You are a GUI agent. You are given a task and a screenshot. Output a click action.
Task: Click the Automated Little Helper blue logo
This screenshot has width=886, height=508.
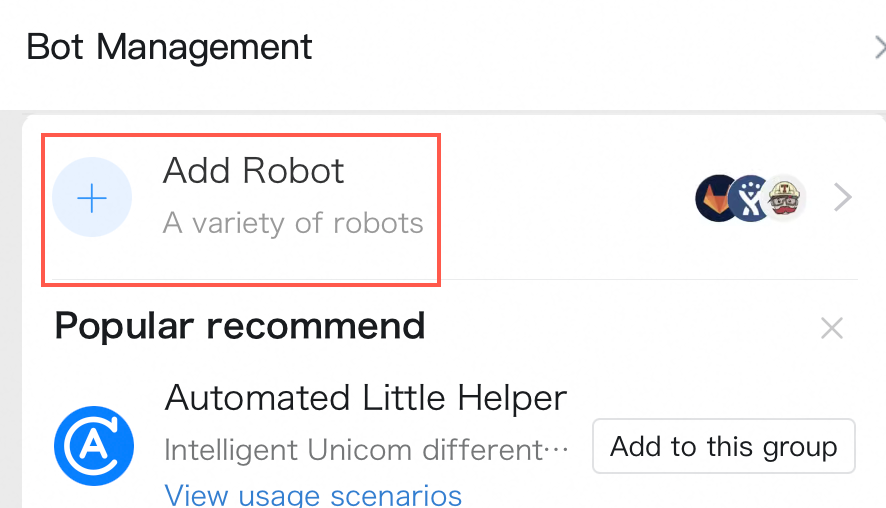[93, 446]
